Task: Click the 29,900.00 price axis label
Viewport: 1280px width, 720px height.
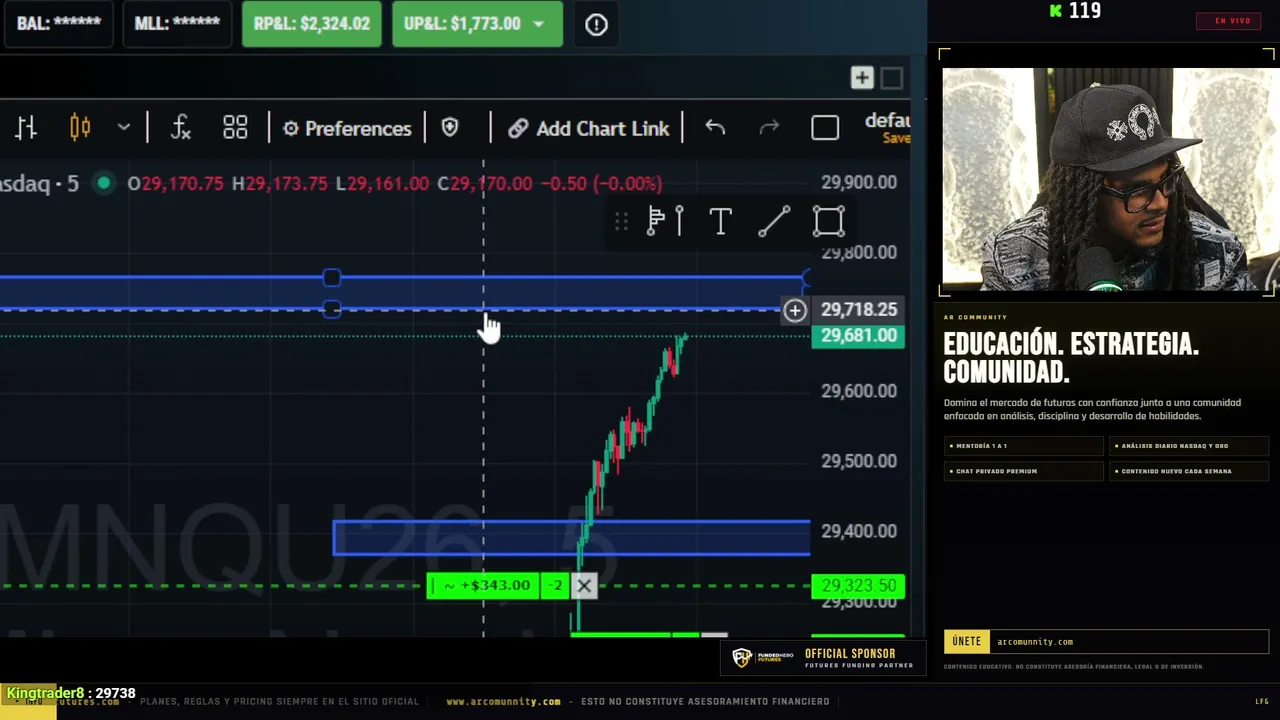Action: [x=859, y=182]
